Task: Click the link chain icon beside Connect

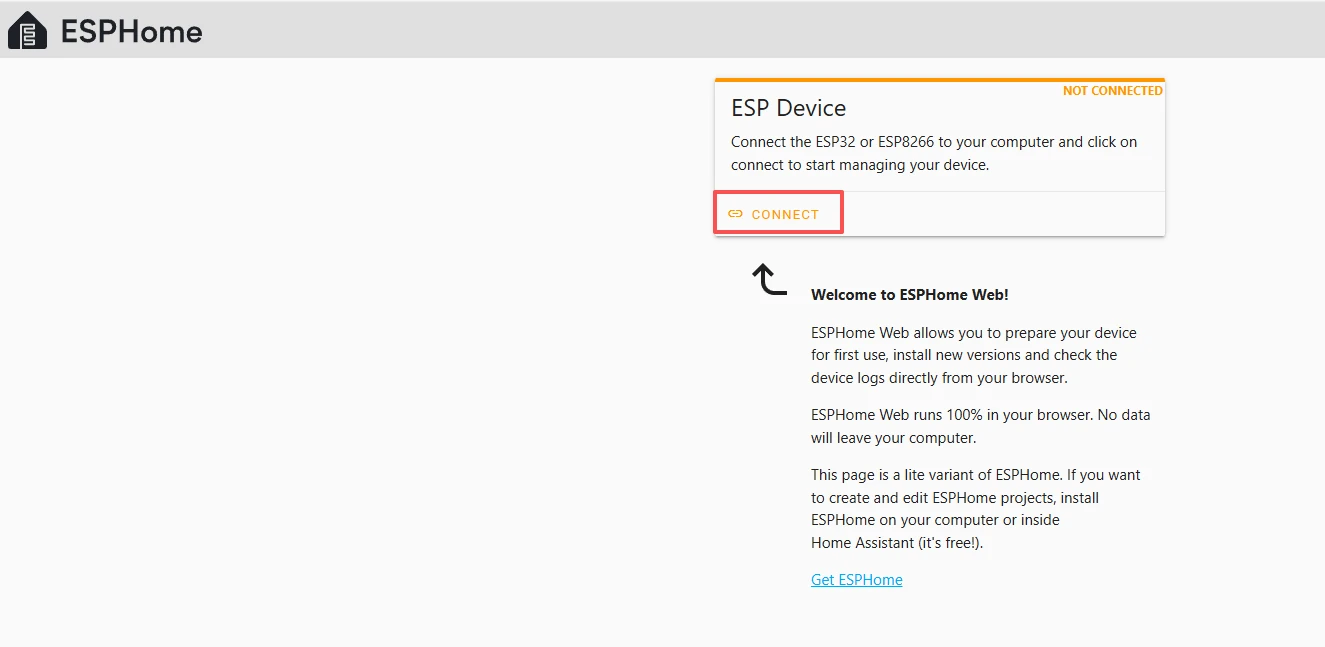Action: [x=735, y=214]
